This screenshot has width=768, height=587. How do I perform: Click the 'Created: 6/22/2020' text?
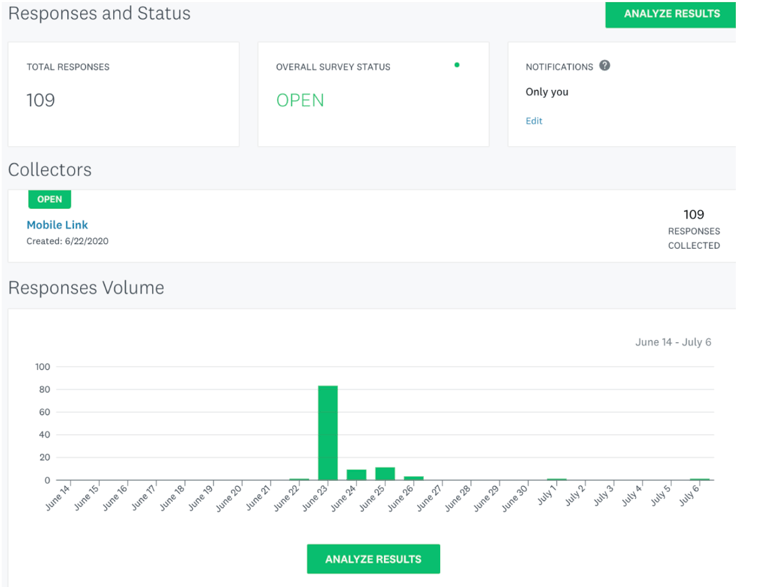pyautogui.click(x=68, y=241)
